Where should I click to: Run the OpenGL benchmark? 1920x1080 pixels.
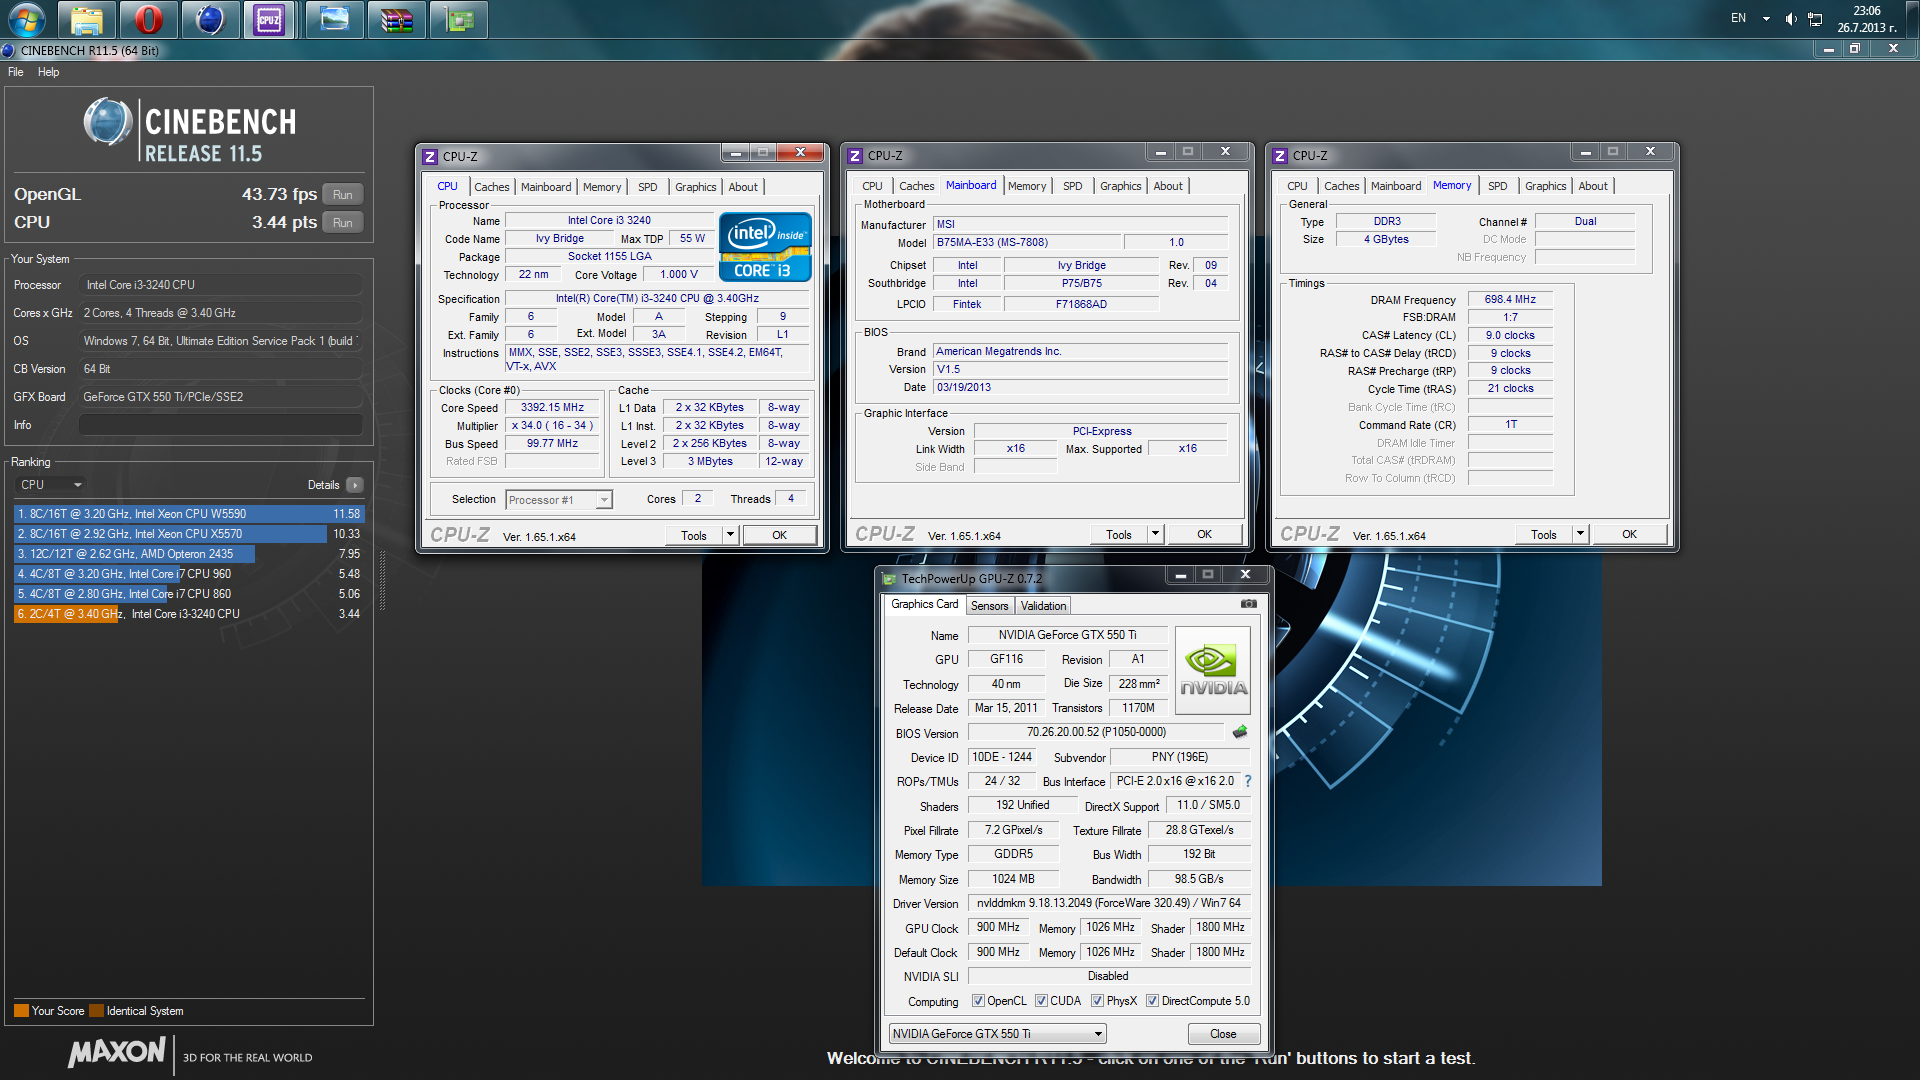pyautogui.click(x=342, y=195)
